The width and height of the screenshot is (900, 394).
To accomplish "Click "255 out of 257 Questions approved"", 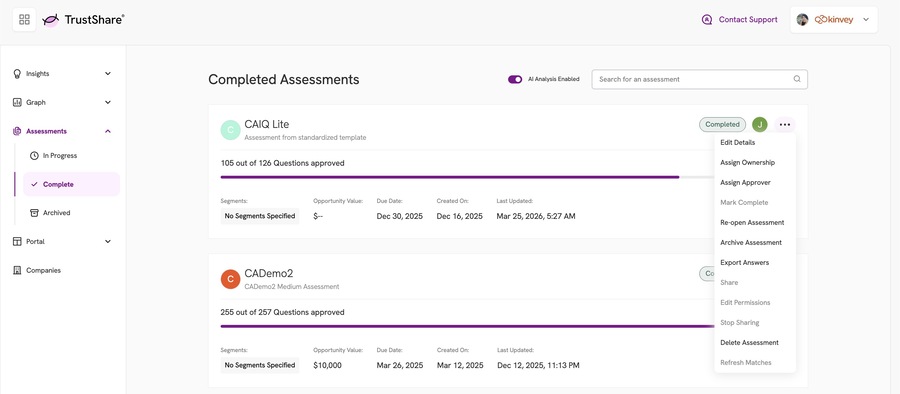I will 282,312.
